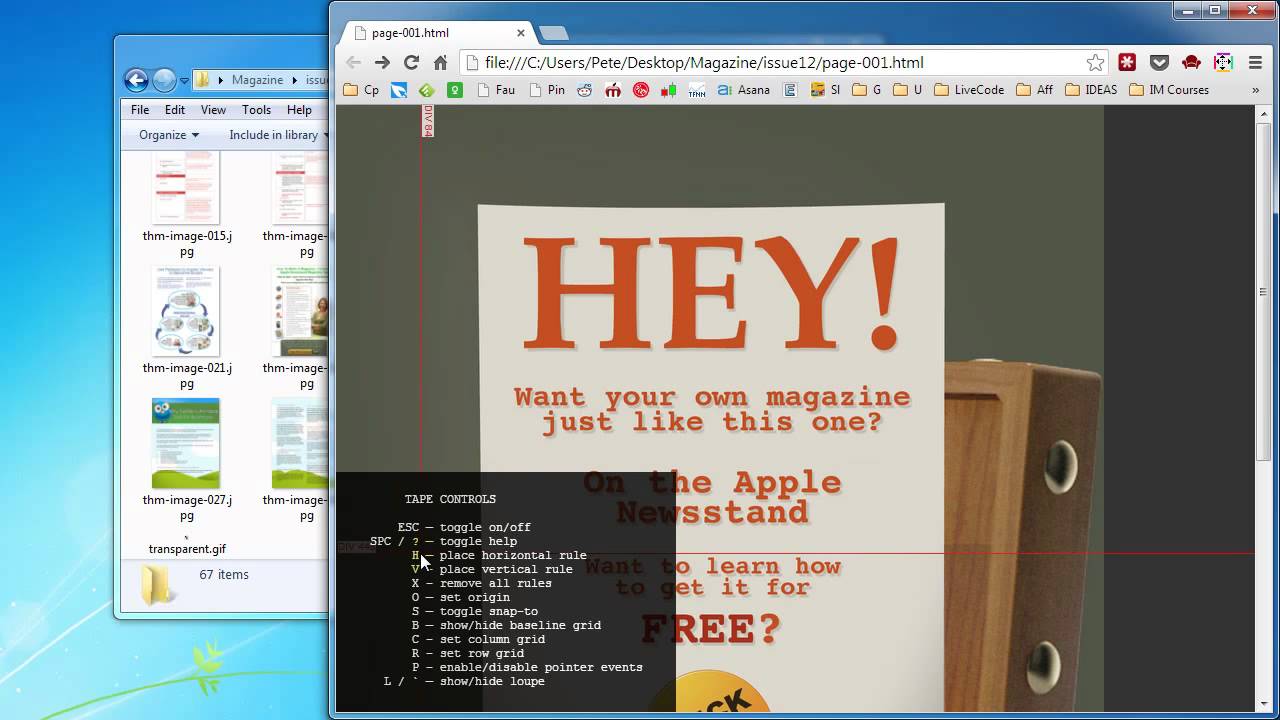Viewport: 1280px width, 720px height.
Task: Click the 'TAPE CONTROLS' heading in overlay
Action: [x=450, y=499]
